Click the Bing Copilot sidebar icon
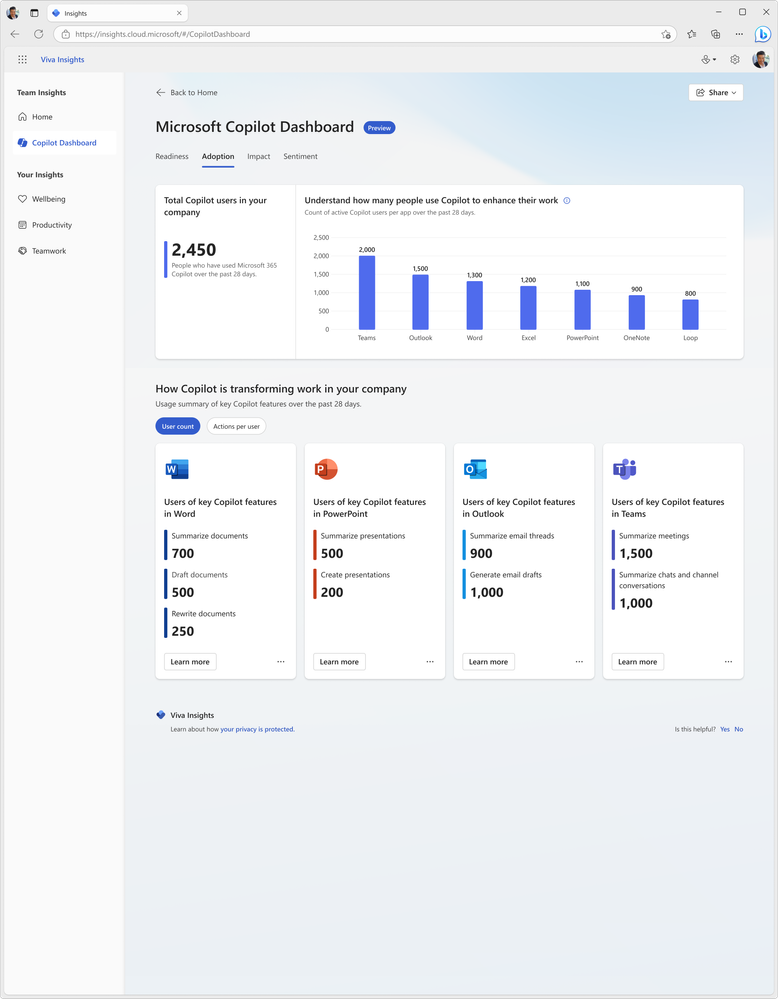 (x=762, y=34)
